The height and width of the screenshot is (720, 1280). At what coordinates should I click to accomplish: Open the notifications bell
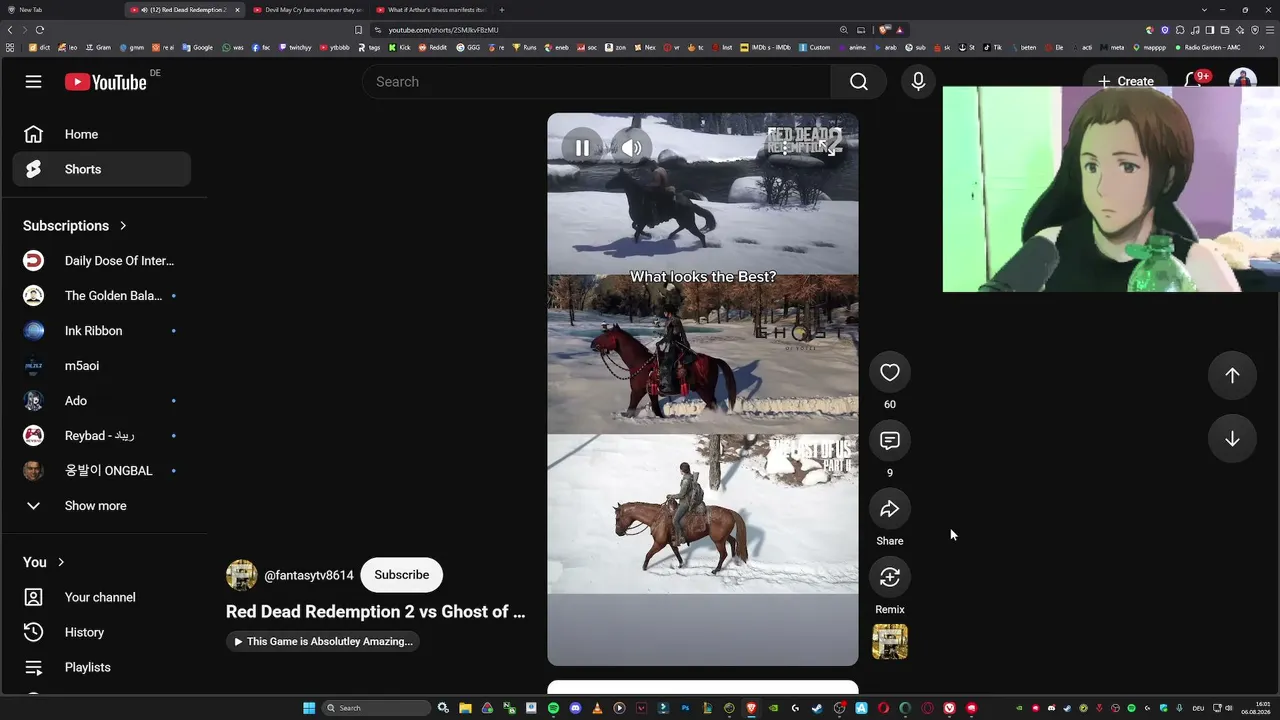pyautogui.click(x=1195, y=80)
